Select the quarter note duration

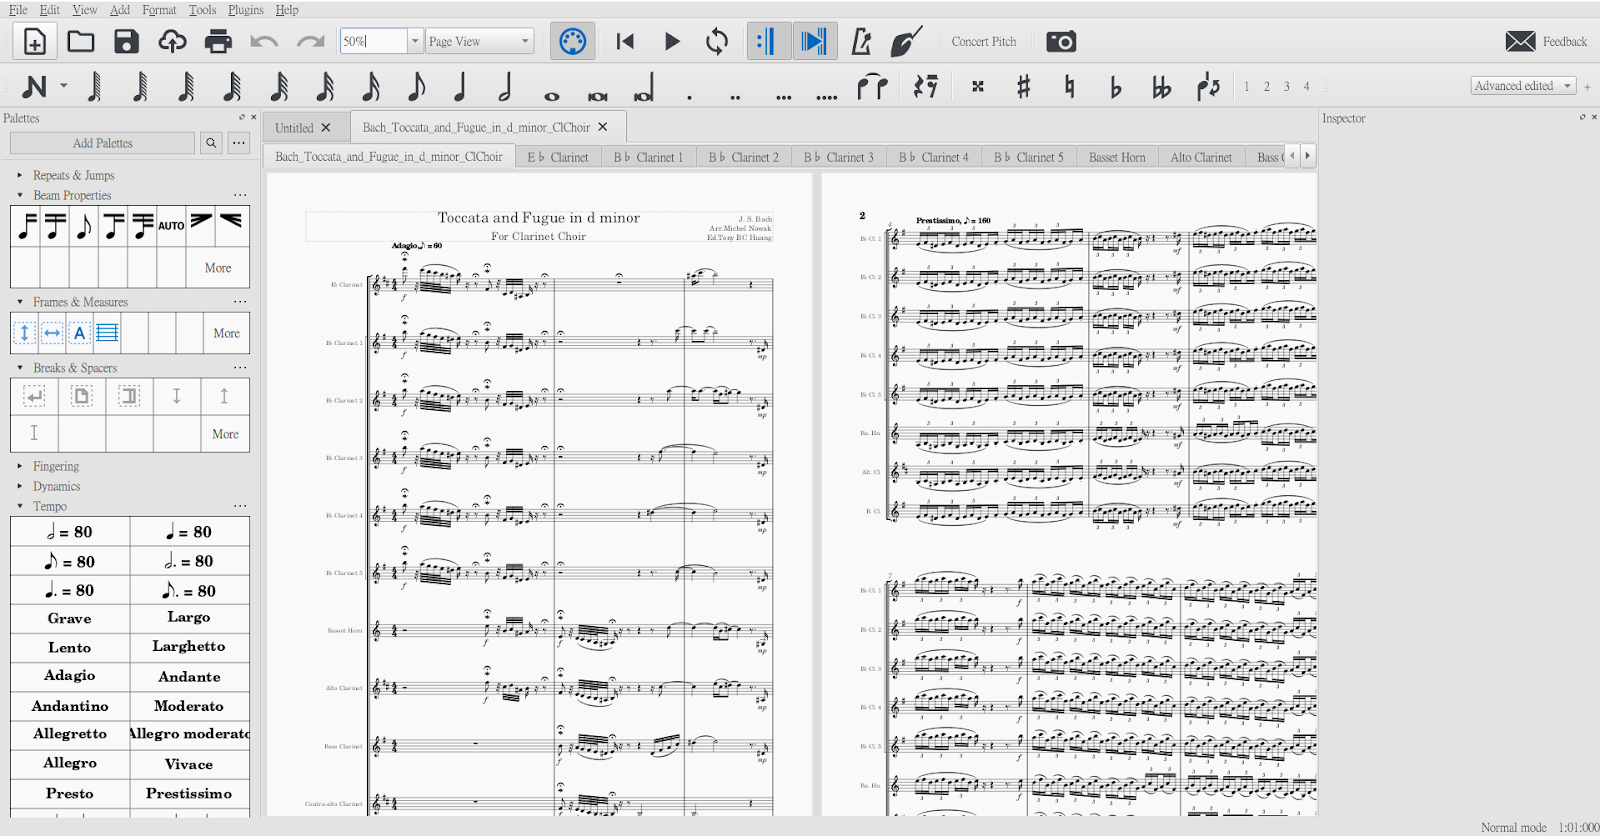[x=460, y=87]
